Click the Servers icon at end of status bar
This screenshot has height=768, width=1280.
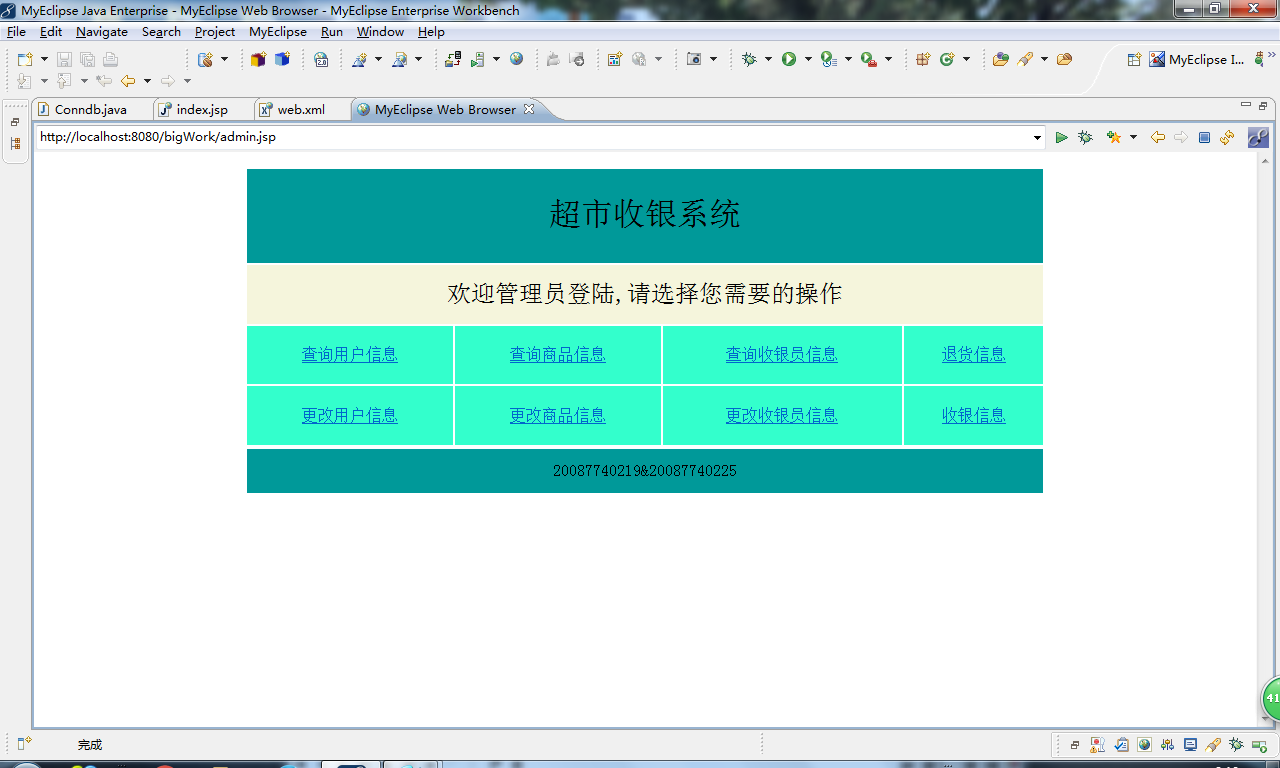tap(1259, 744)
